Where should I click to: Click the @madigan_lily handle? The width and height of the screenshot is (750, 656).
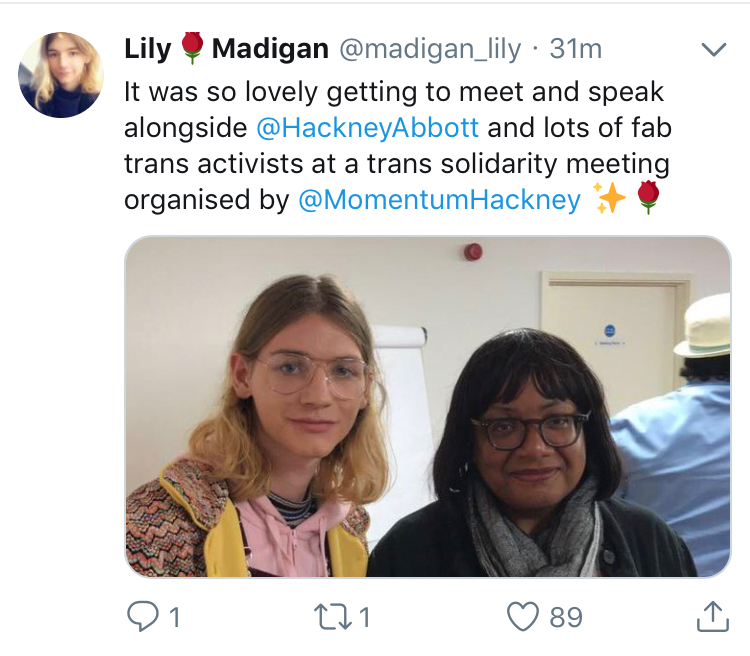tap(430, 49)
